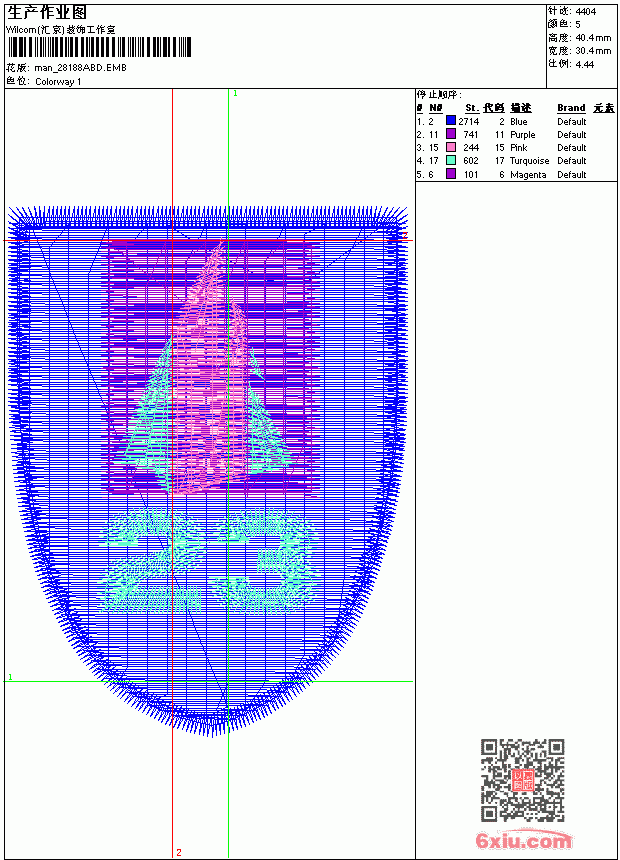Pick the Turquoise thread color swatch
The image size is (620, 860).
451,160
